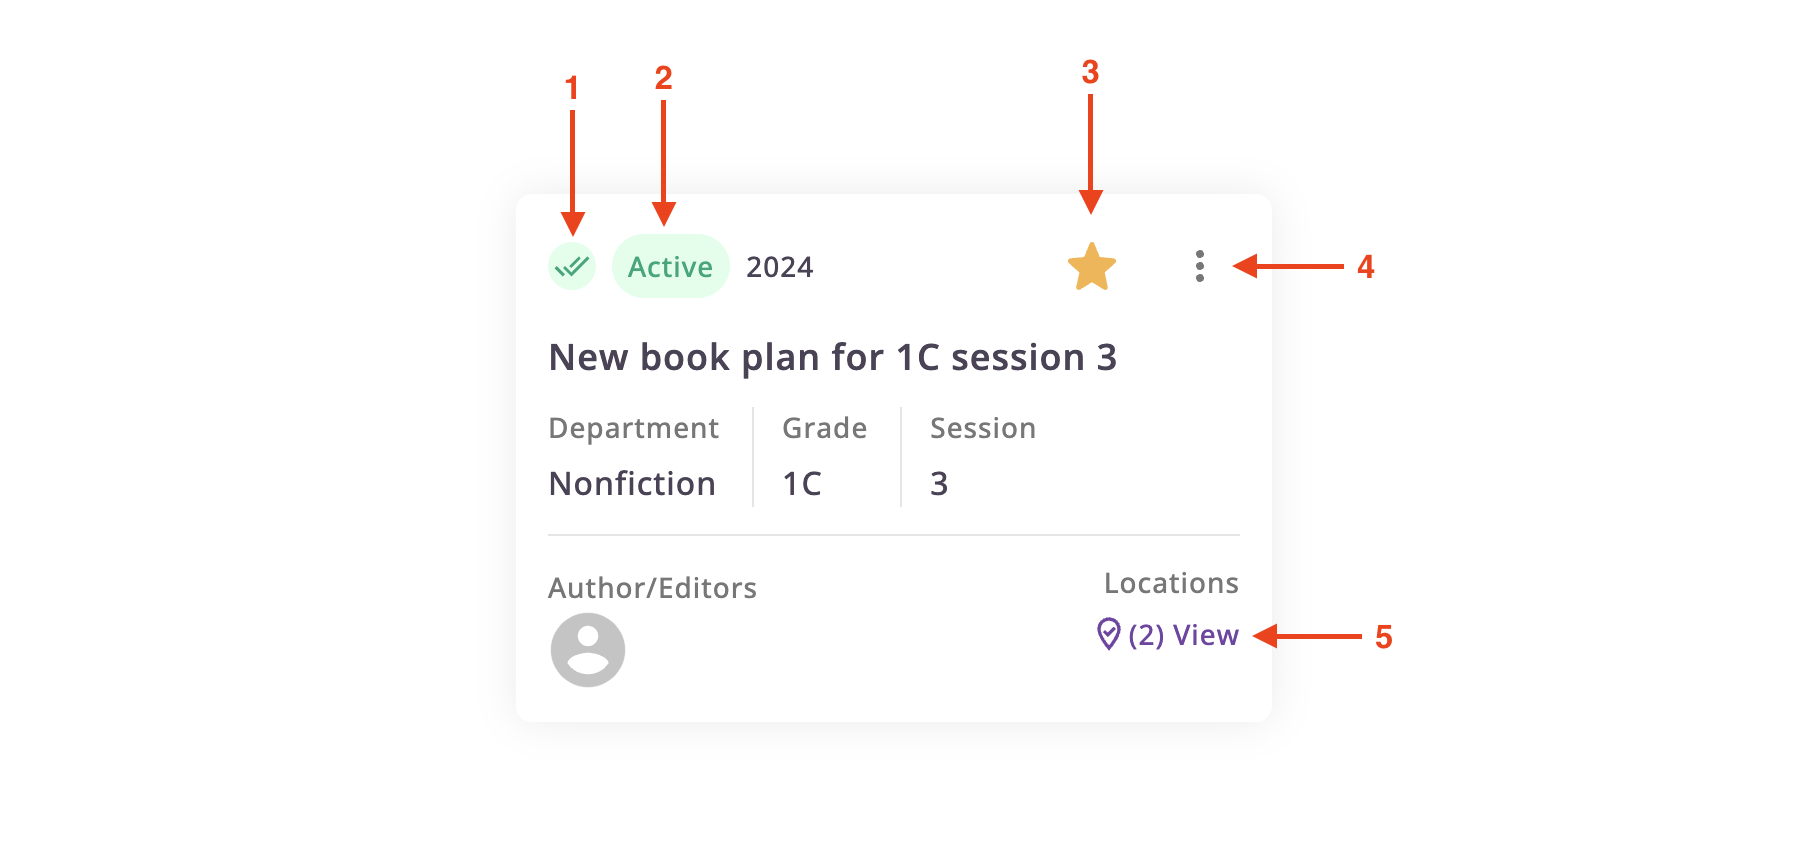Click the Grade field label

(824, 428)
